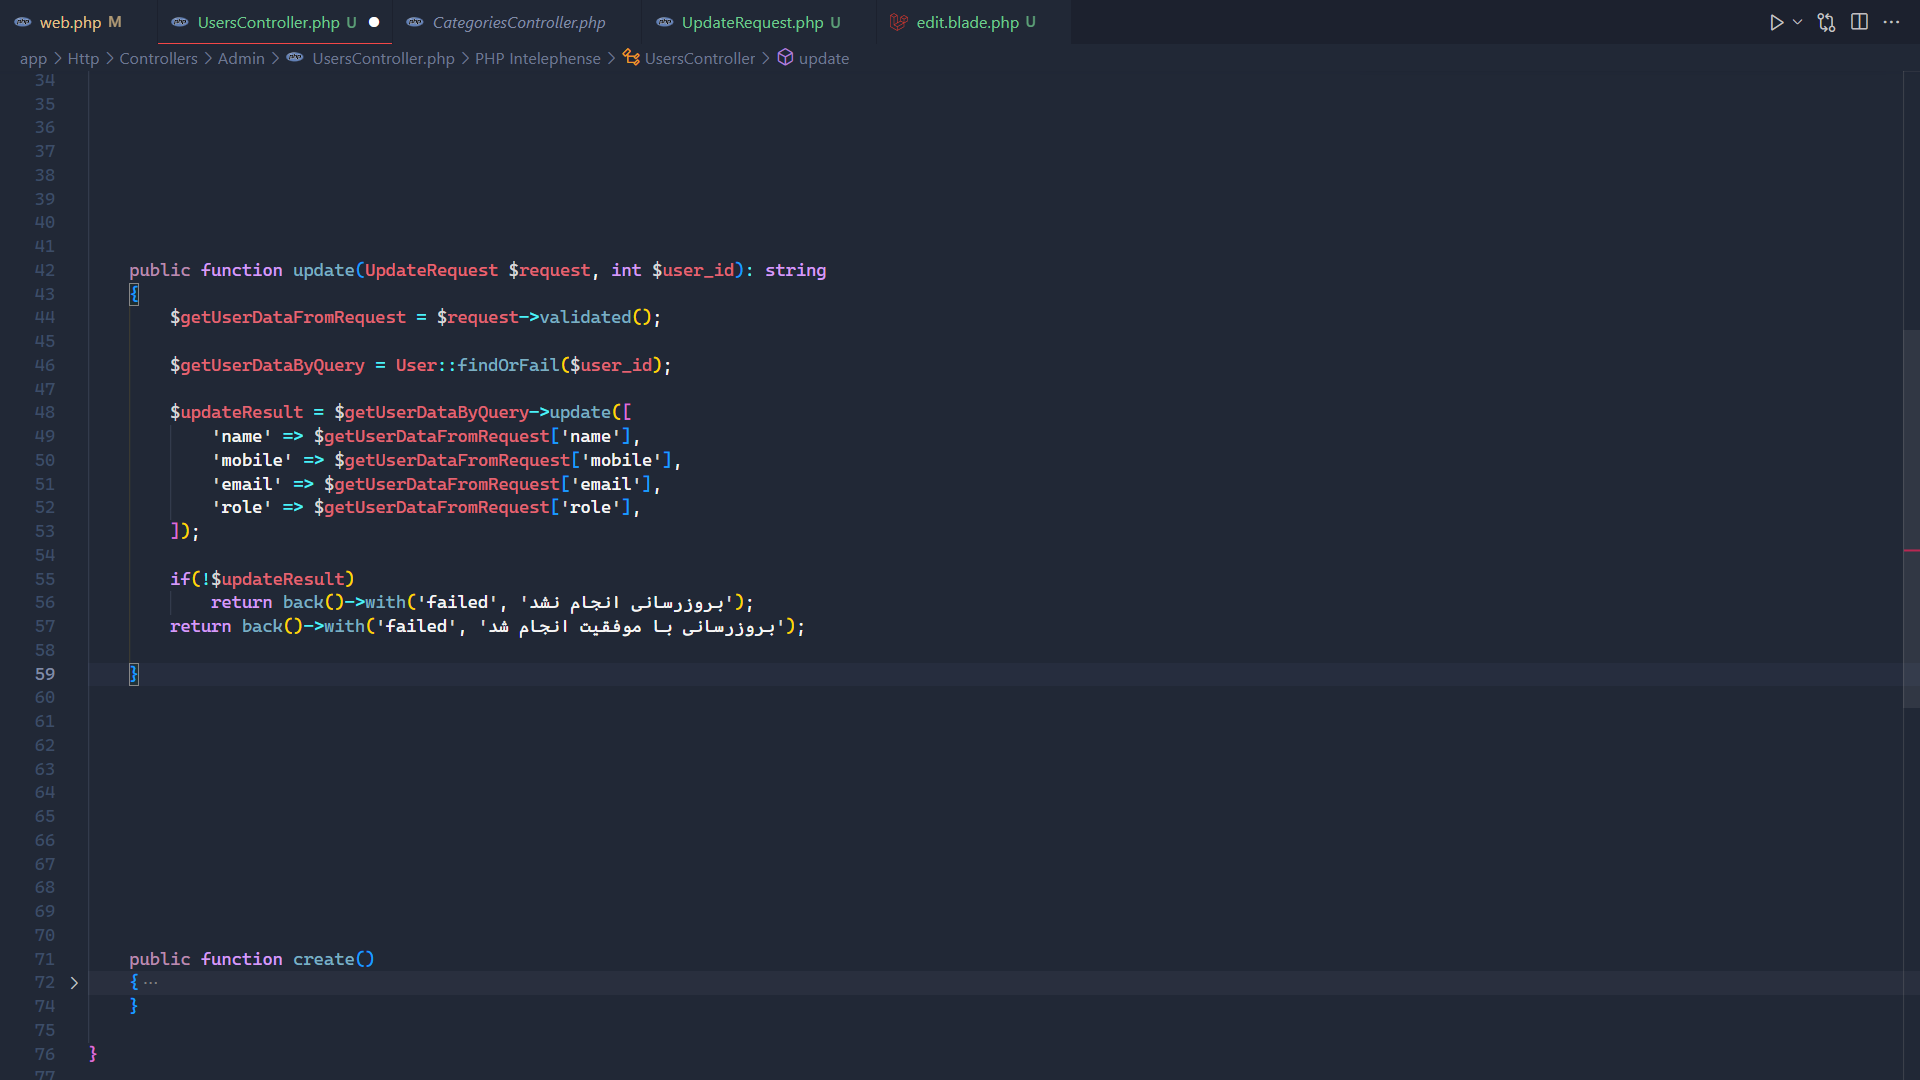The height and width of the screenshot is (1080, 1920).
Task: Click 'UpdateRequest' type hint in the signature
Action: click(431, 270)
